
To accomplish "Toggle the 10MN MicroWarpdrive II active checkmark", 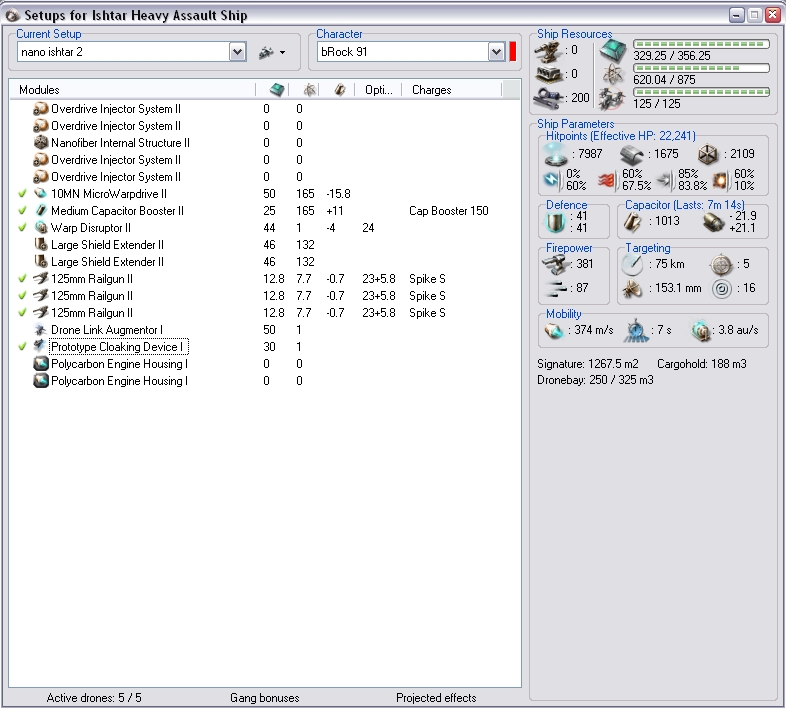I will pyautogui.click(x=22, y=194).
